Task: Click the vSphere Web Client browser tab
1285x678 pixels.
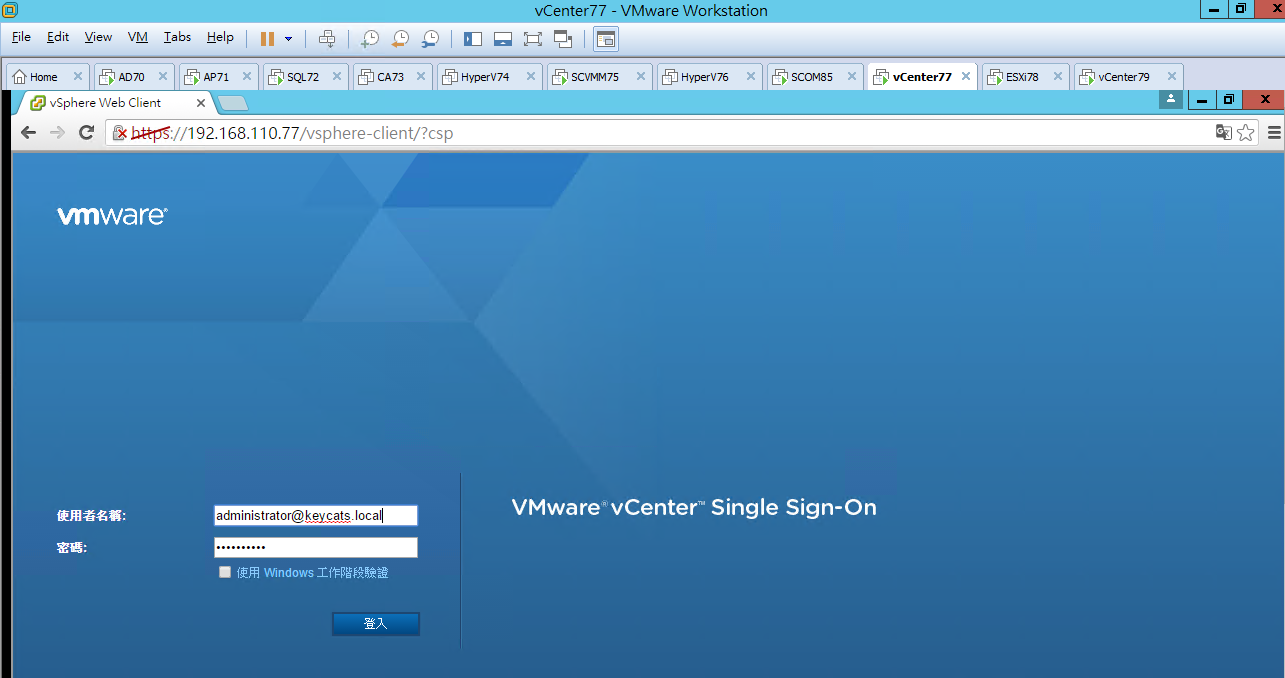Action: tap(115, 103)
